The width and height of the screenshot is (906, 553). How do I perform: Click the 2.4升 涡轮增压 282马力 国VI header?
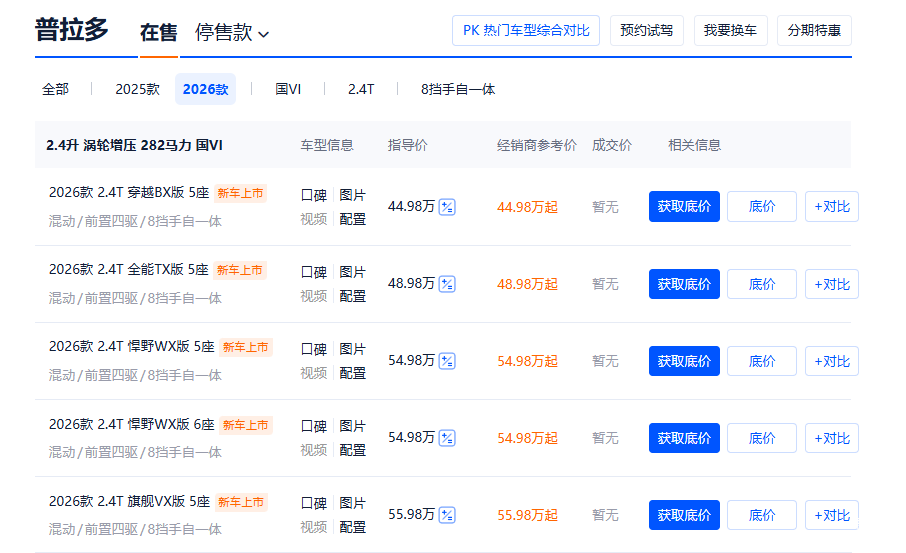coord(134,145)
